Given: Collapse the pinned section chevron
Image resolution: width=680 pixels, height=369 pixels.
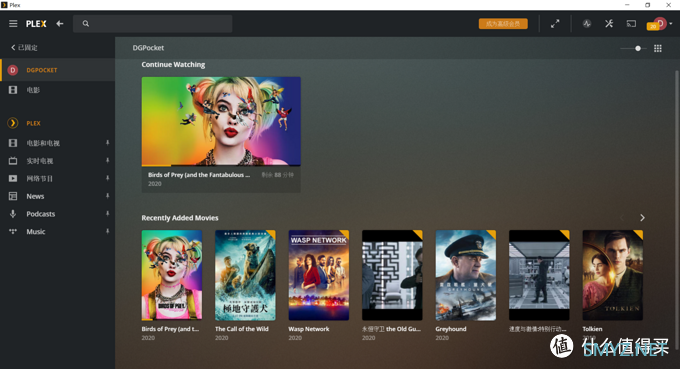Looking at the screenshot, I should pos(13,48).
